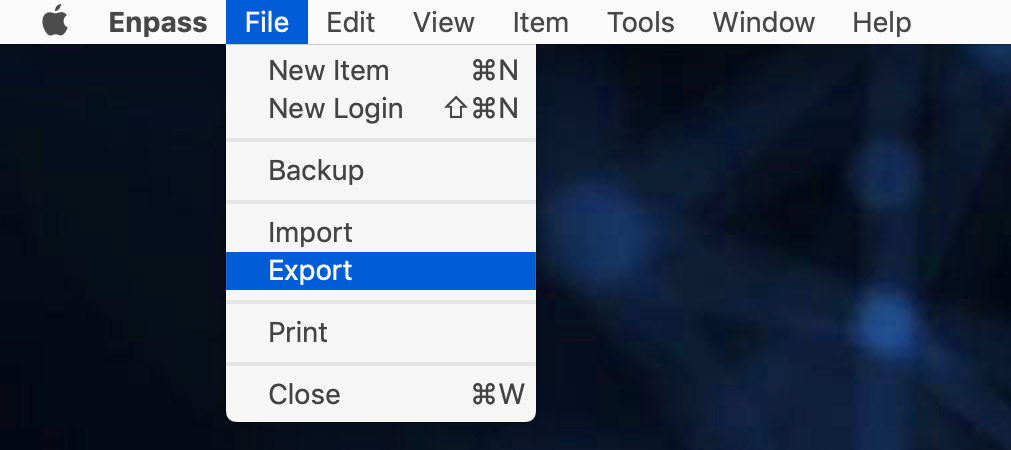Click the ⌘N shortcut hint beside New Item
Screen dimensions: 1011x450
pyautogui.click(x=494, y=71)
